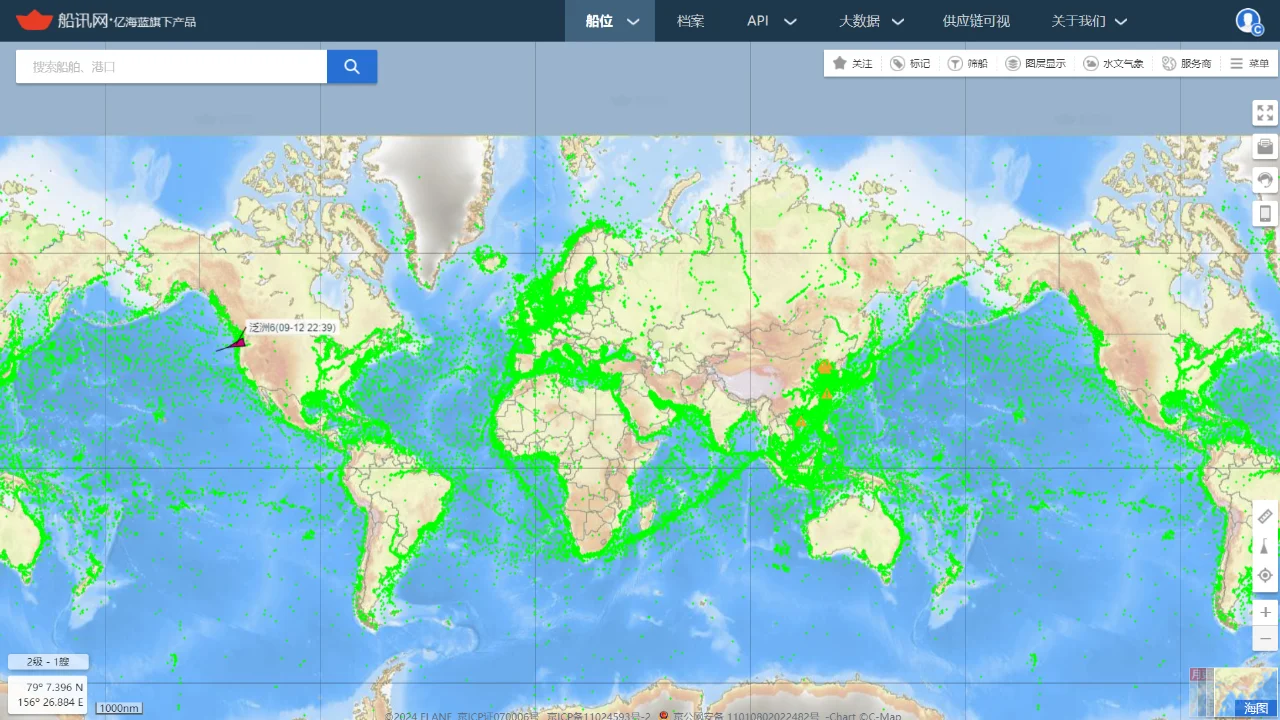Open the 标记 tag marker tool
Screen dimensions: 1280x720
(x=910, y=63)
